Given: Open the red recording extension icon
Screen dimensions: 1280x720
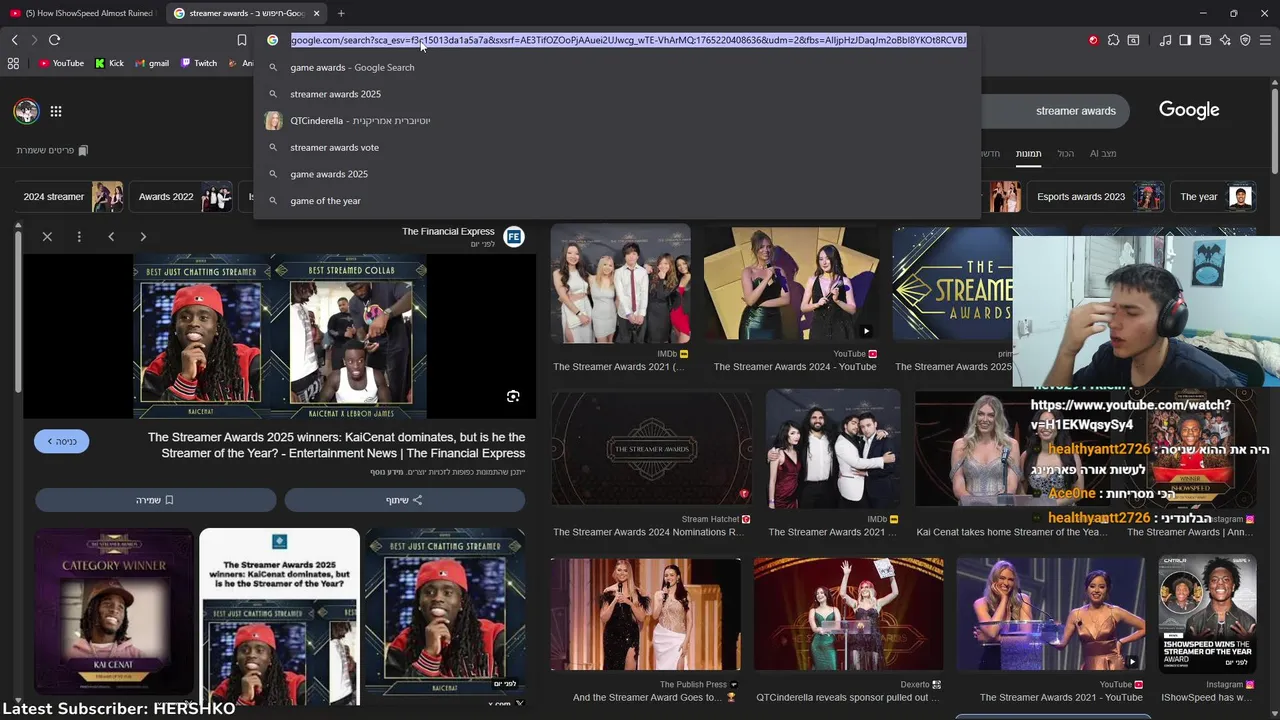Looking at the screenshot, I should 1093,40.
